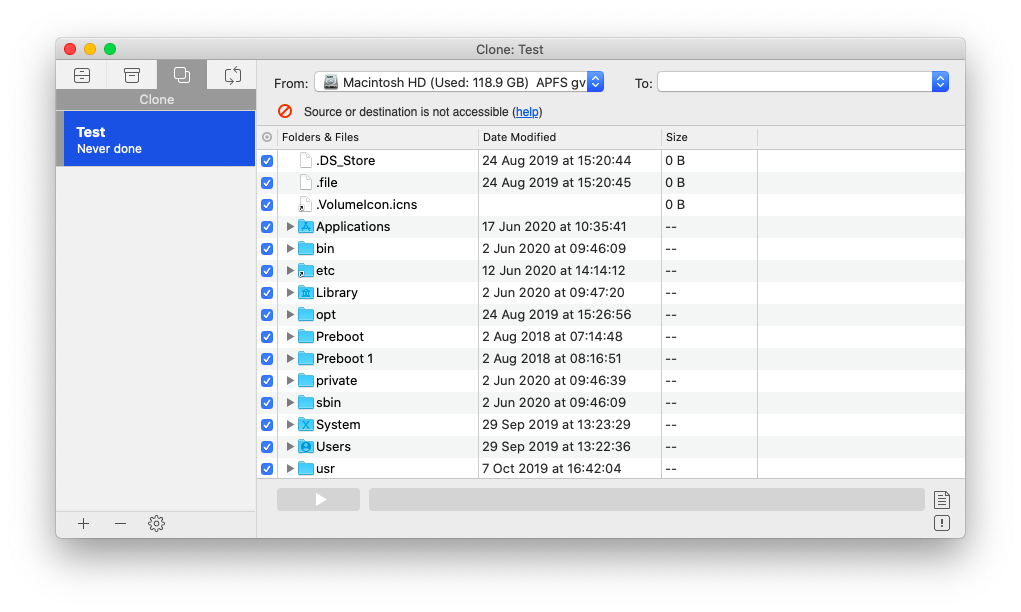The width and height of the screenshot is (1021, 612).
Task: Select the opt folder row name
Action: pyautogui.click(x=326, y=315)
